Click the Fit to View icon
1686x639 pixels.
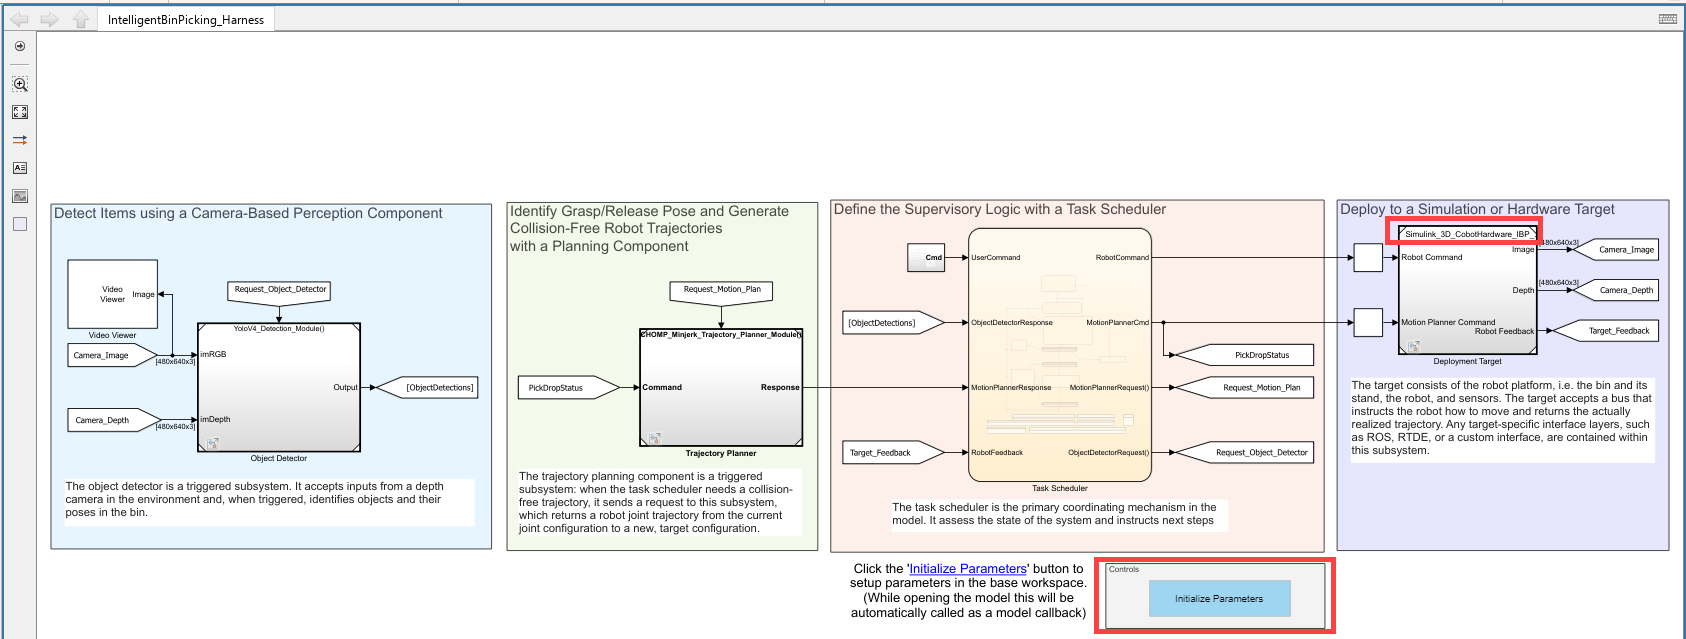20,112
